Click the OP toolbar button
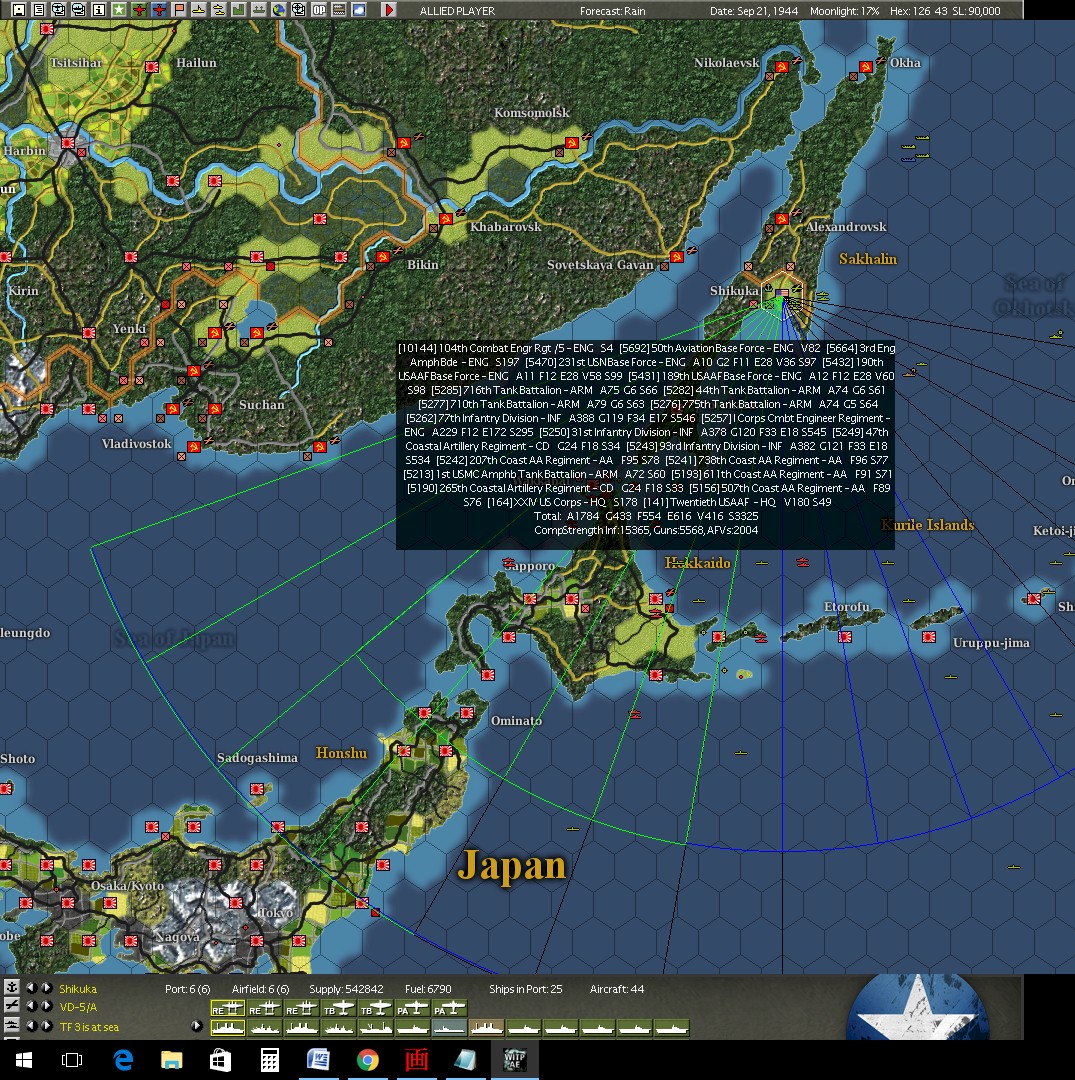The width and height of the screenshot is (1075, 1080). 319,10
